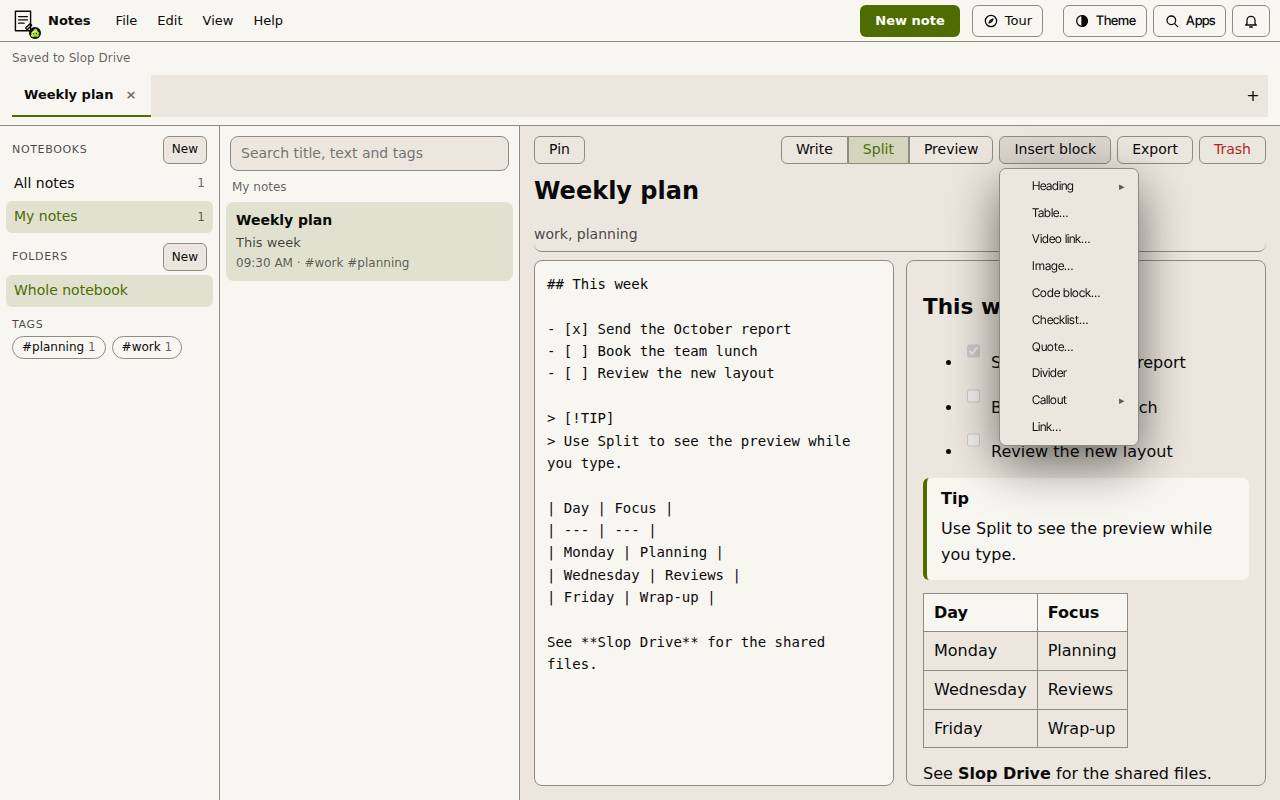Select the Whole notebook folder
This screenshot has width=1280, height=800.
tap(109, 290)
